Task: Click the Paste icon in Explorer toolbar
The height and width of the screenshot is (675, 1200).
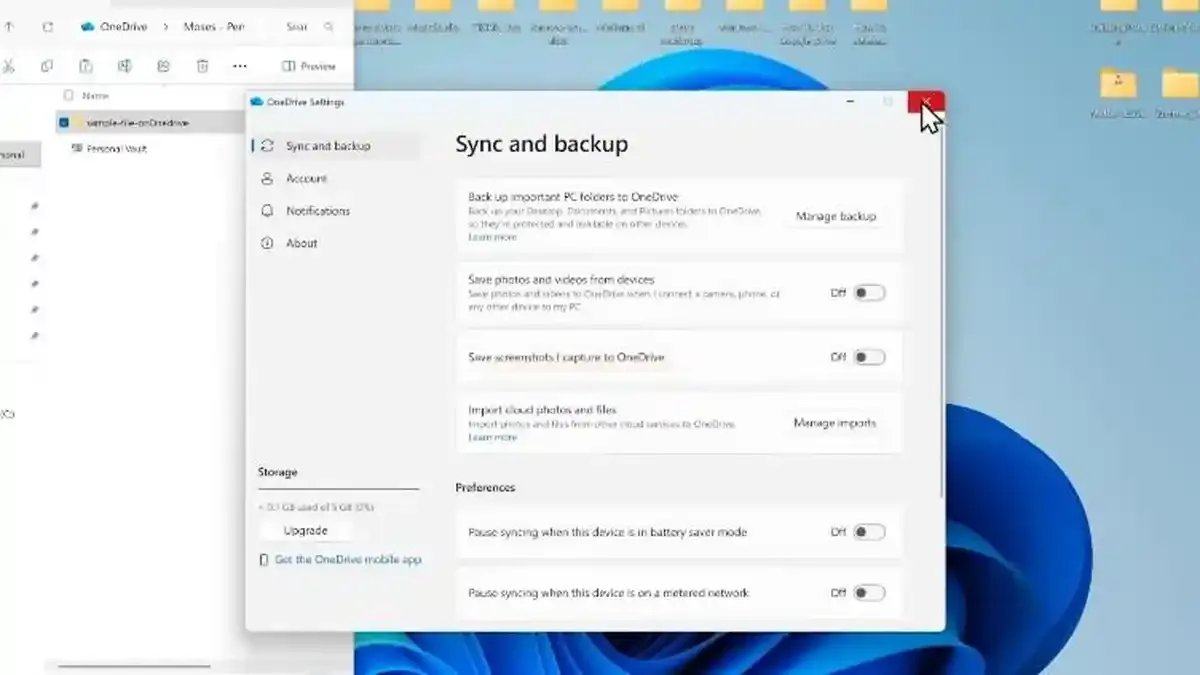Action: [86, 66]
